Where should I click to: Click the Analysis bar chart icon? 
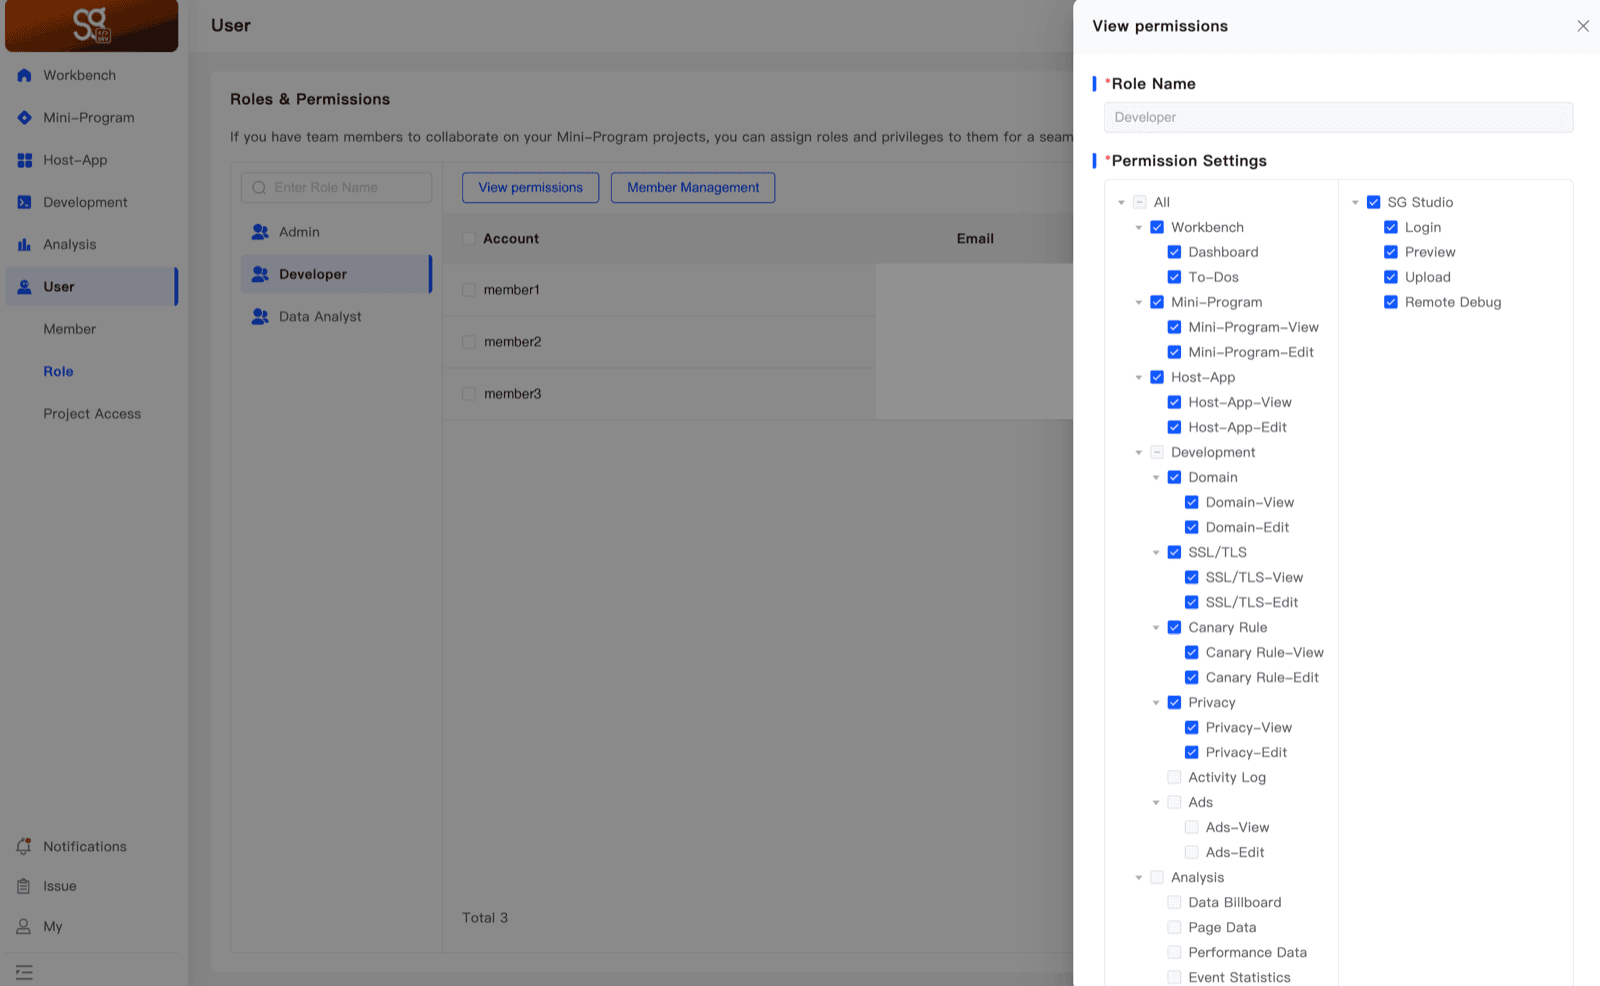(25, 245)
